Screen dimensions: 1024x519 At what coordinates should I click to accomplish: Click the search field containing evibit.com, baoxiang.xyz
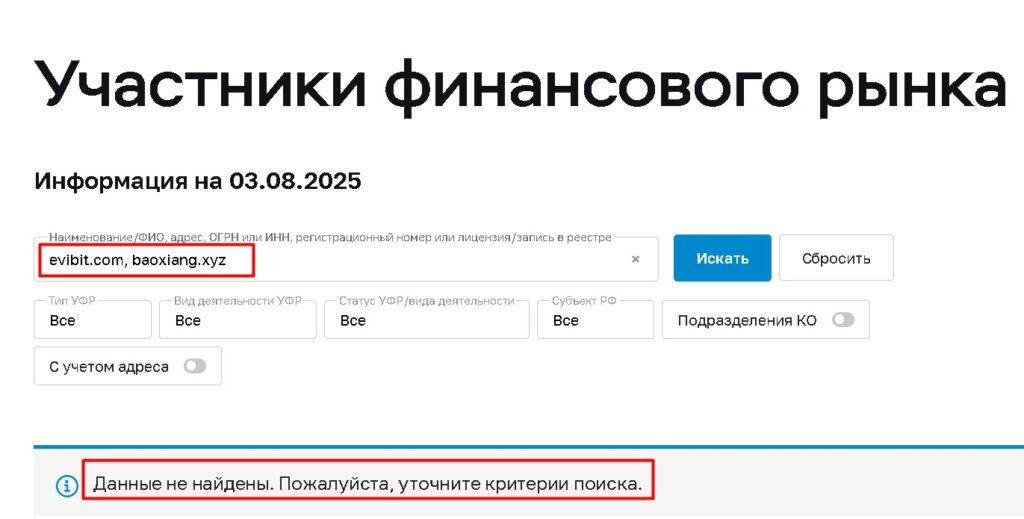tap(345, 259)
